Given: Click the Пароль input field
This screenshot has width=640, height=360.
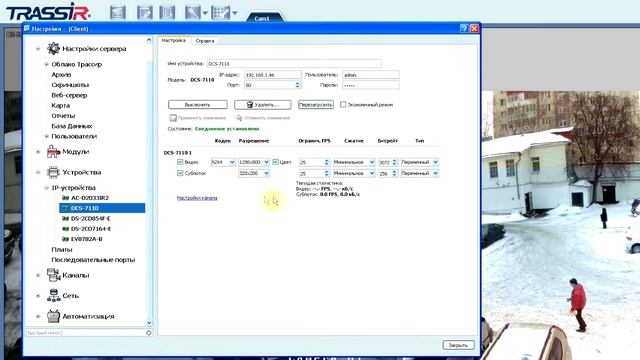Looking at the screenshot, I should click(371, 85).
